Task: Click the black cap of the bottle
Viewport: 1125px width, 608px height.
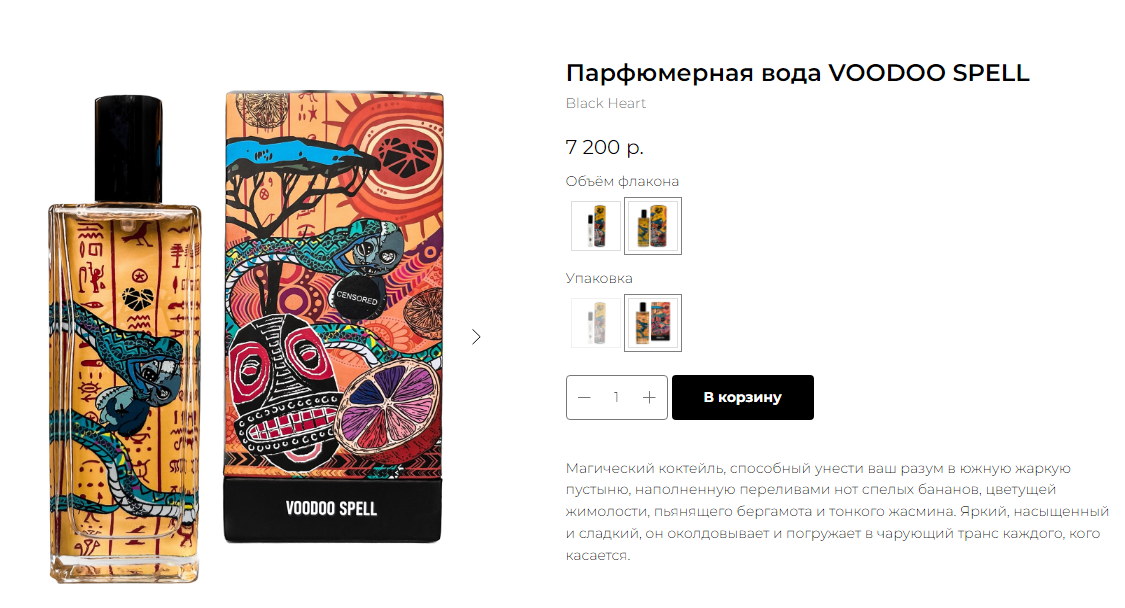Action: pyautogui.click(x=128, y=149)
